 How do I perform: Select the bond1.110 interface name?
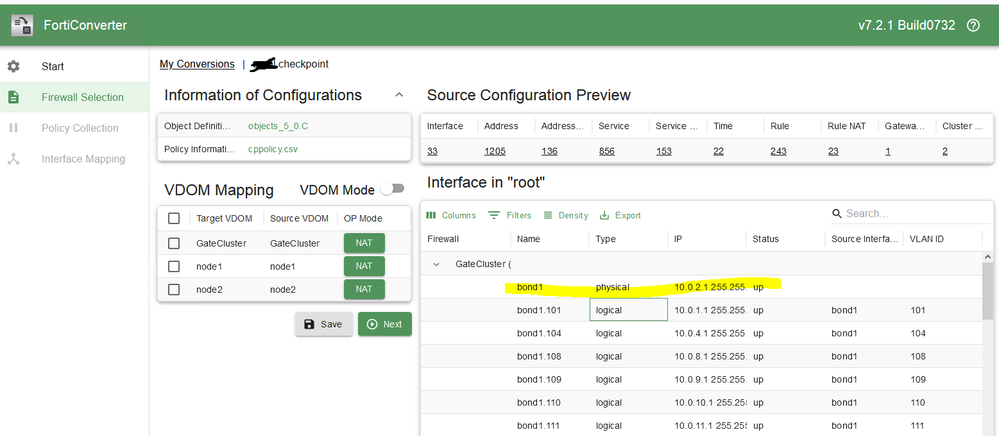point(539,403)
